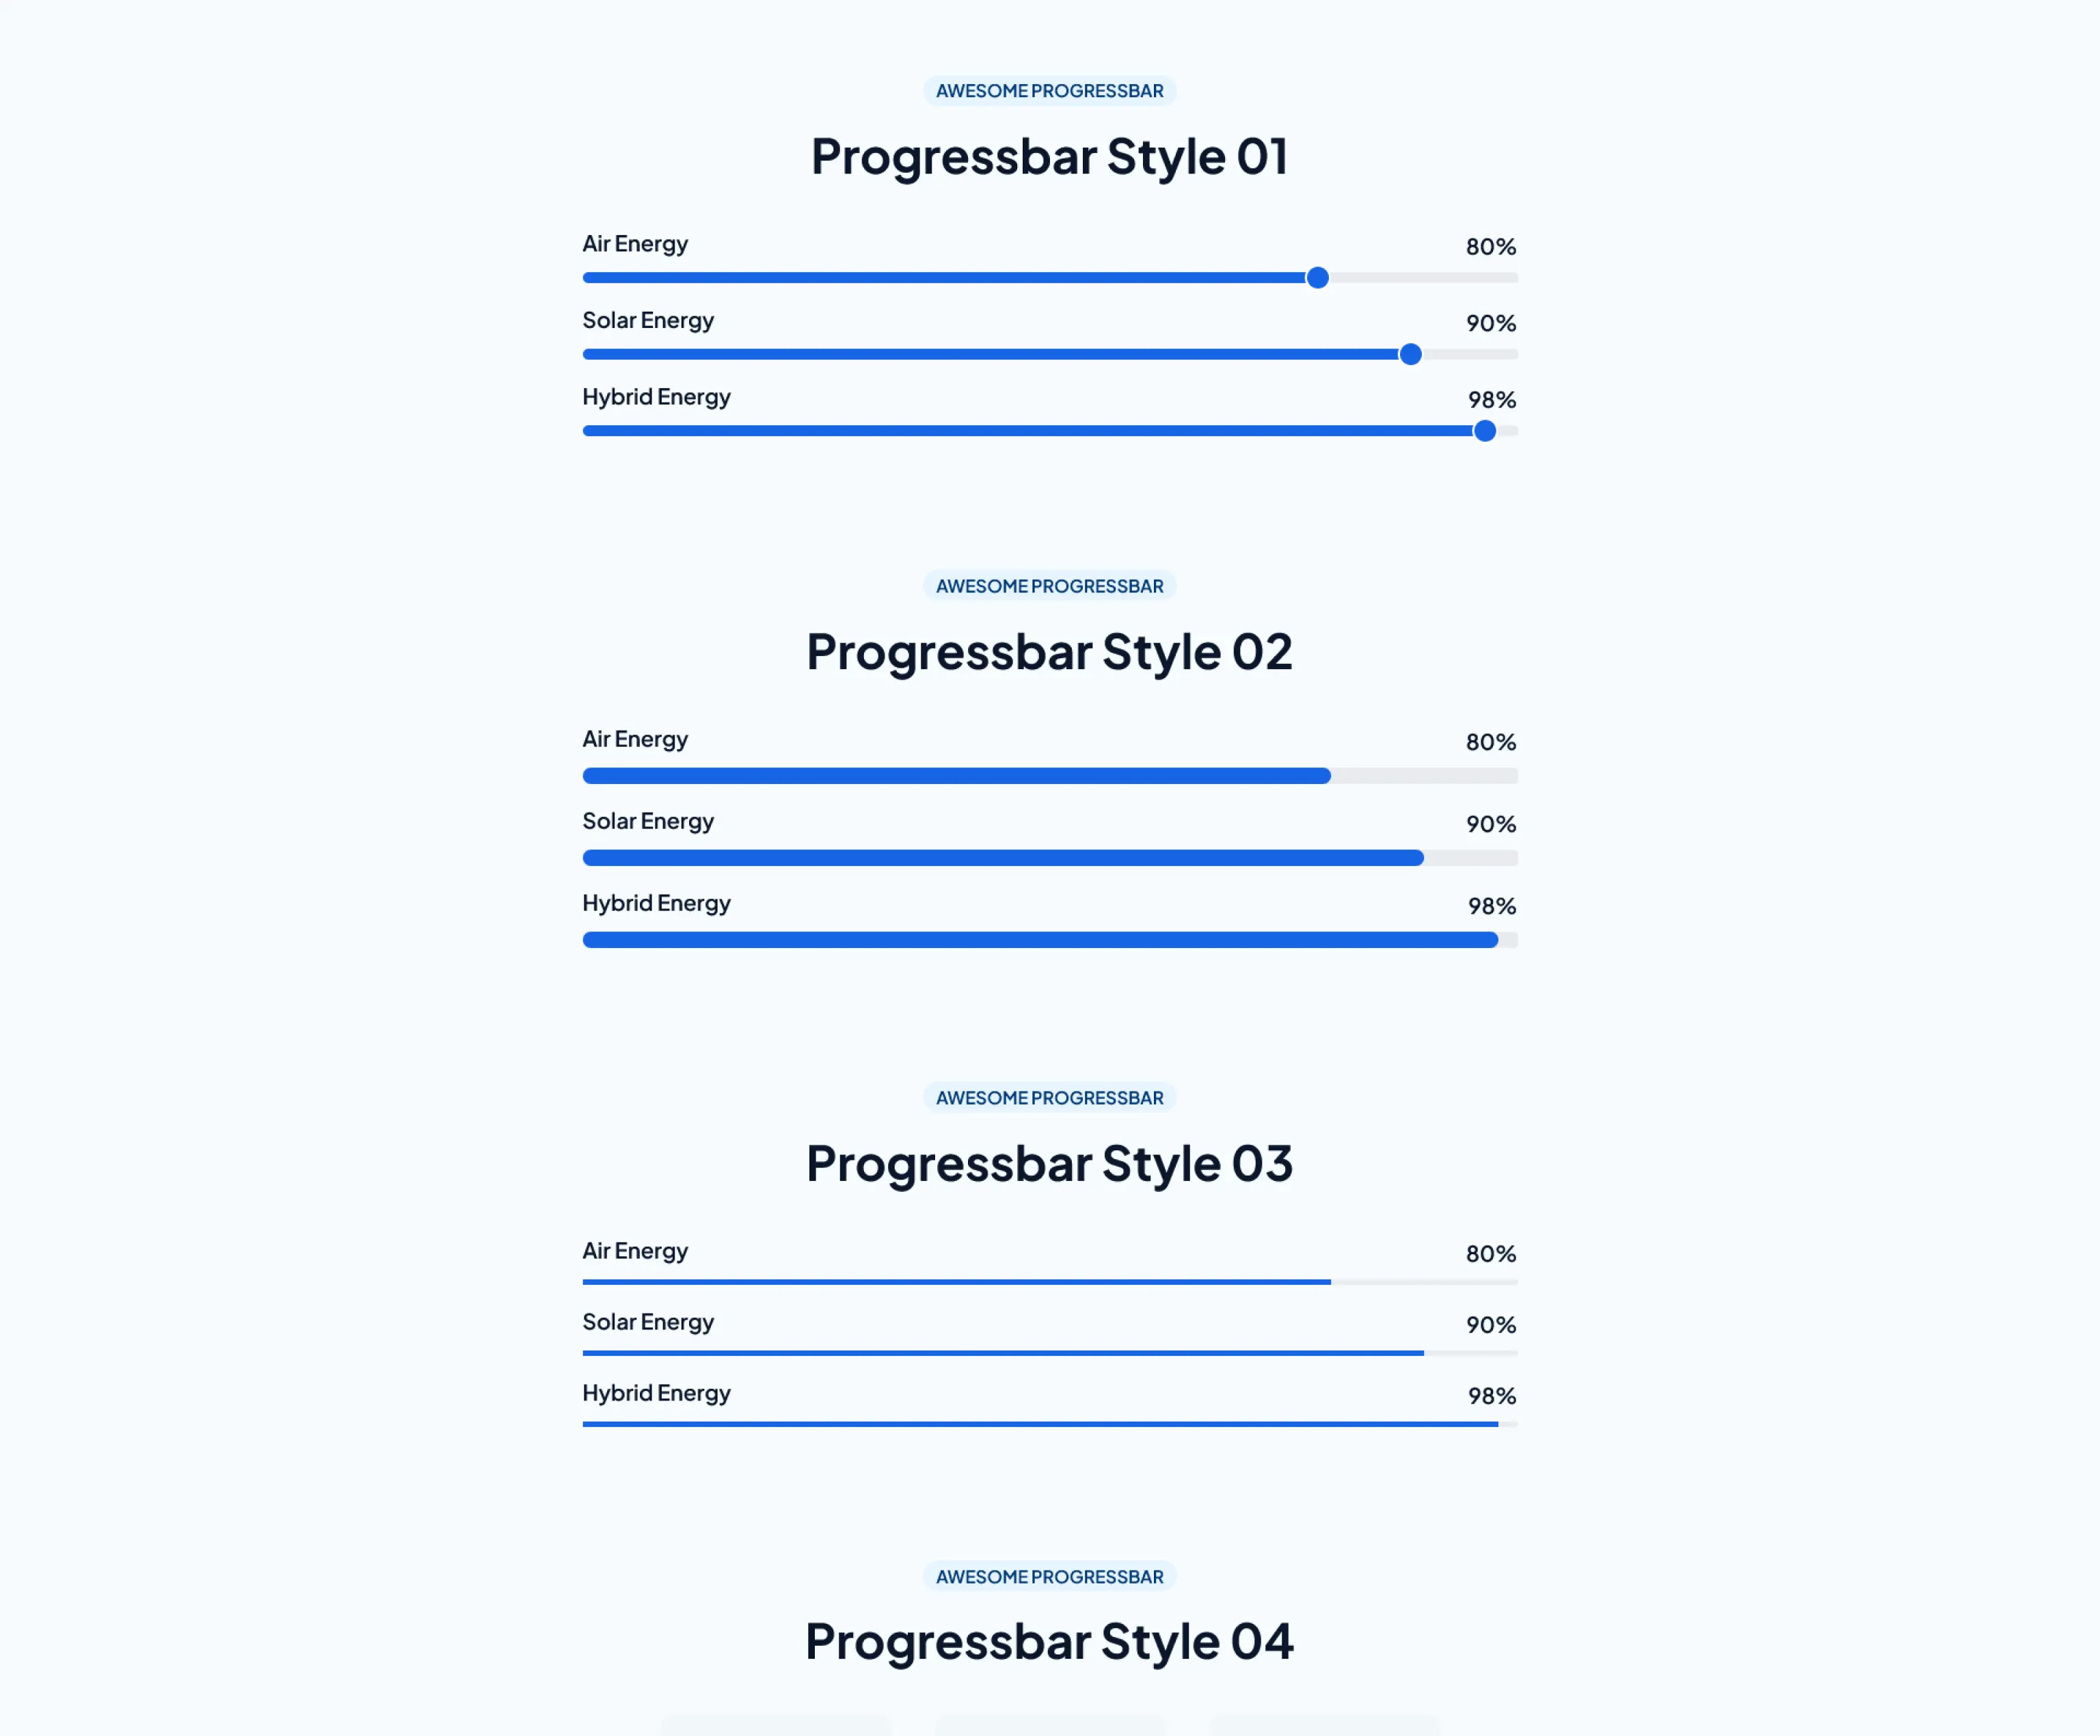Screen dimensions: 2100x1736
Task: Click the Air Energy slider knob in Style 01
Action: coord(1318,278)
